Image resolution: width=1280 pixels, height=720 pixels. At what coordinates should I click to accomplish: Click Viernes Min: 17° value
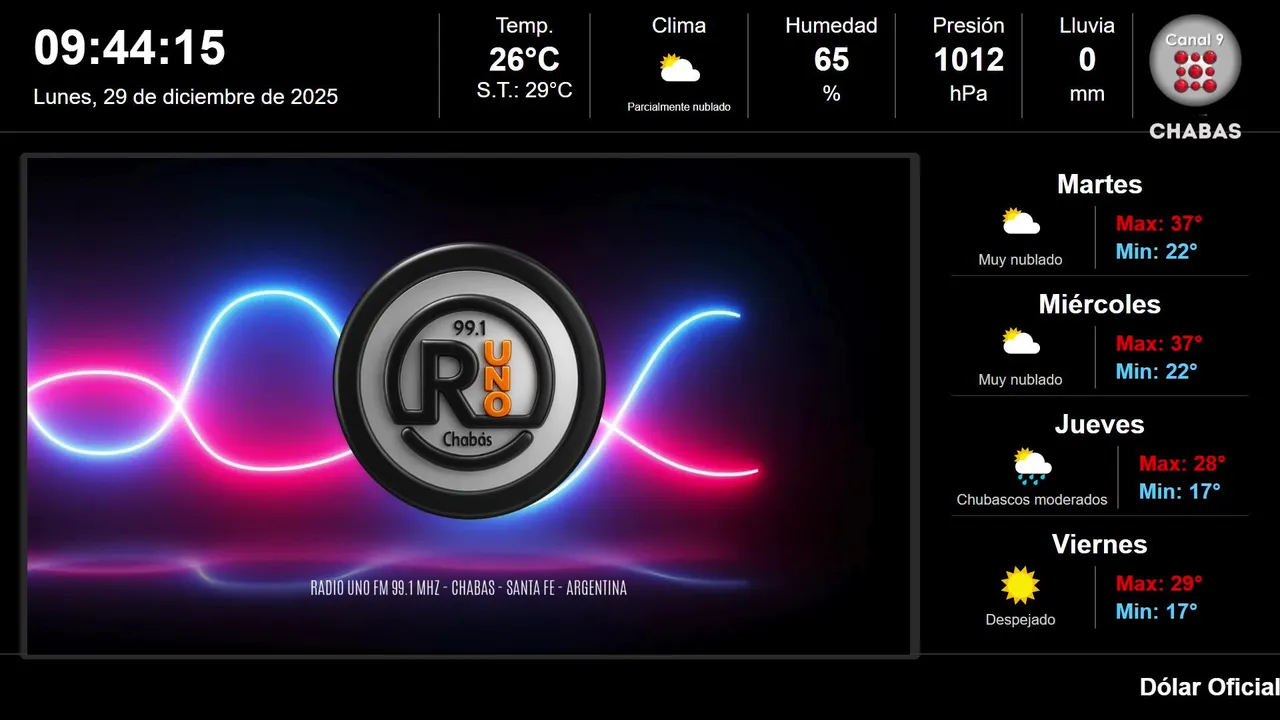click(x=1157, y=611)
